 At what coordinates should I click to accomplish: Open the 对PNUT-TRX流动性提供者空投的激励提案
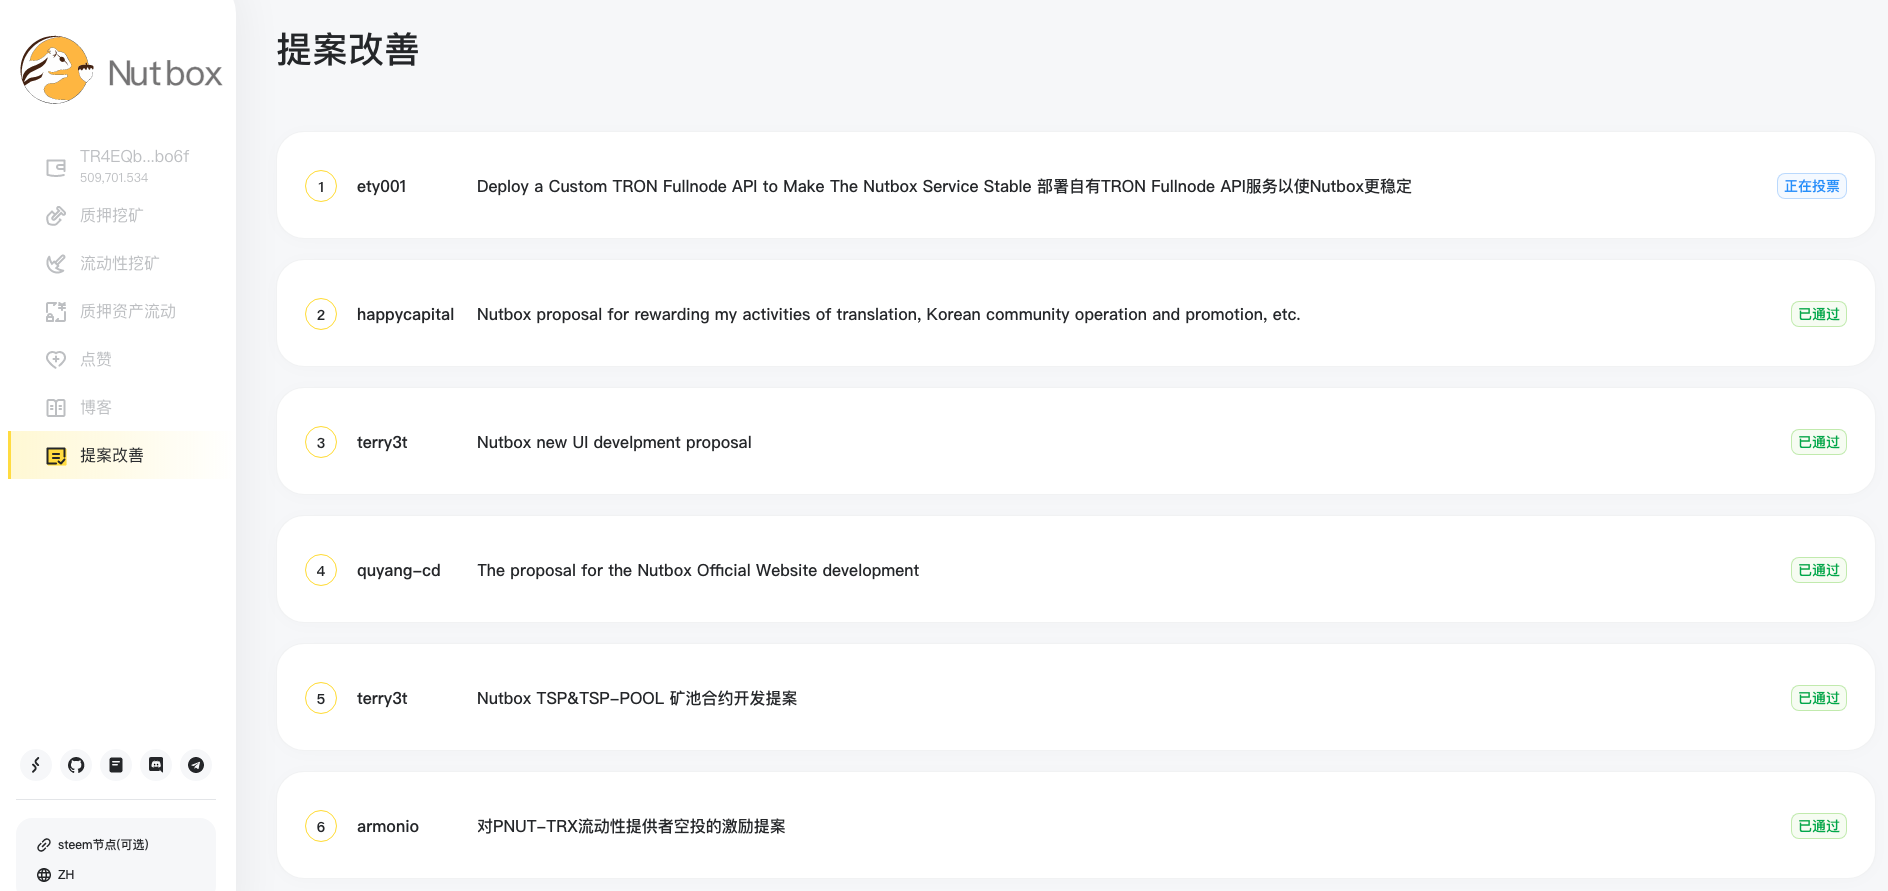coord(631,826)
